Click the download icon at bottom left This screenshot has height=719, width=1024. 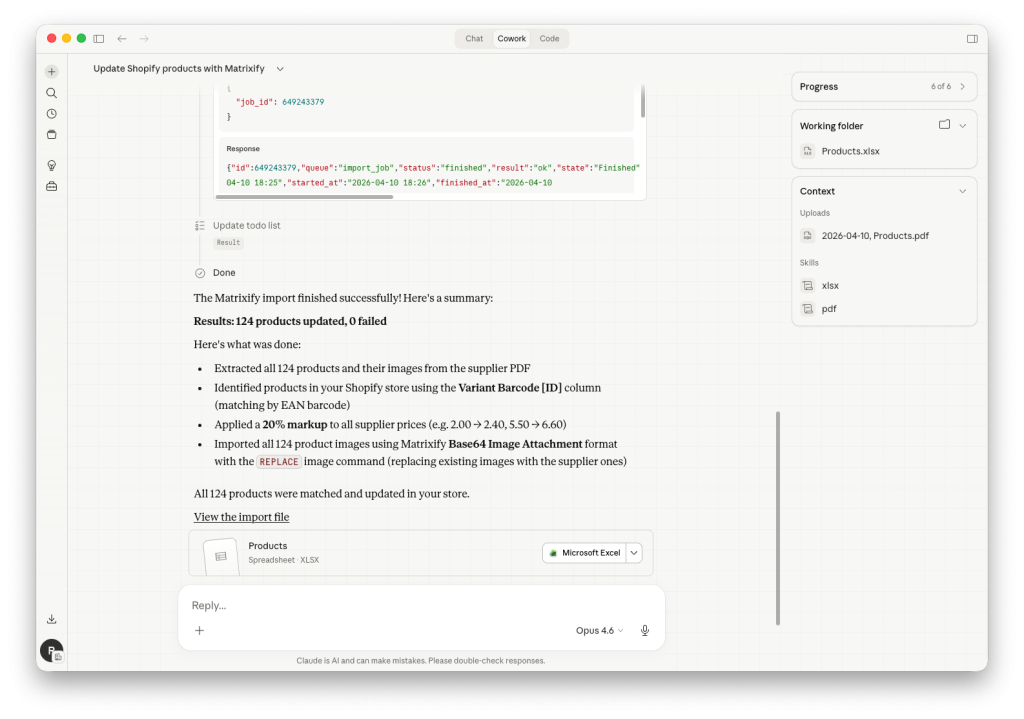51,619
